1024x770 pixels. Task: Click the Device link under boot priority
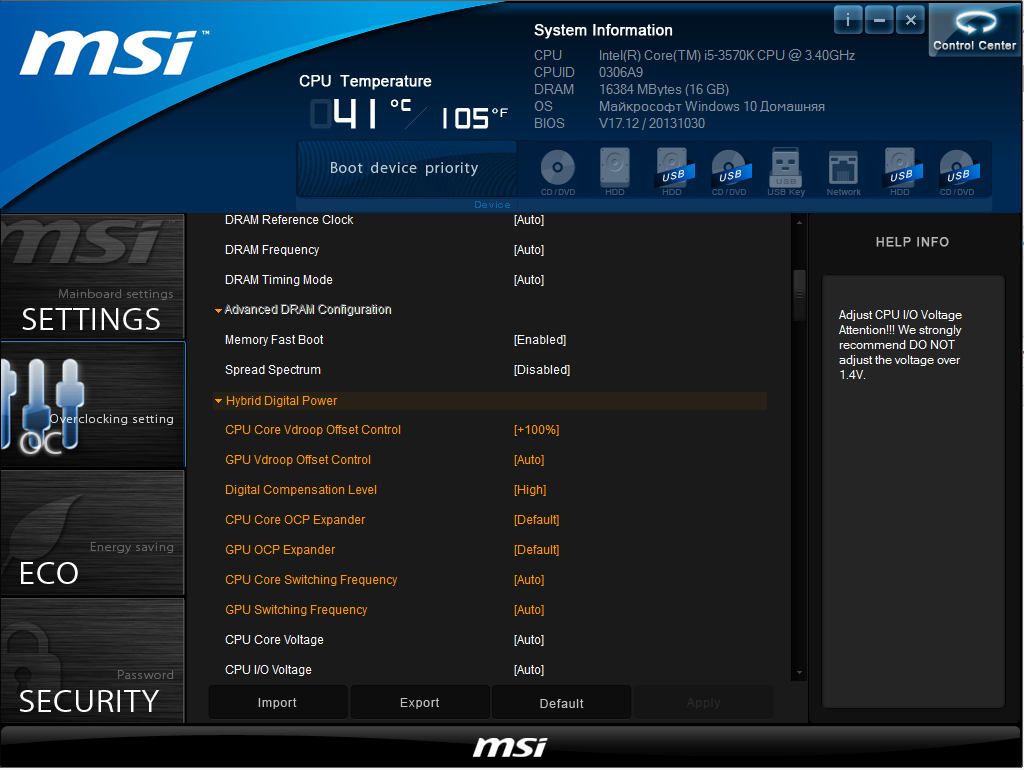(492, 205)
